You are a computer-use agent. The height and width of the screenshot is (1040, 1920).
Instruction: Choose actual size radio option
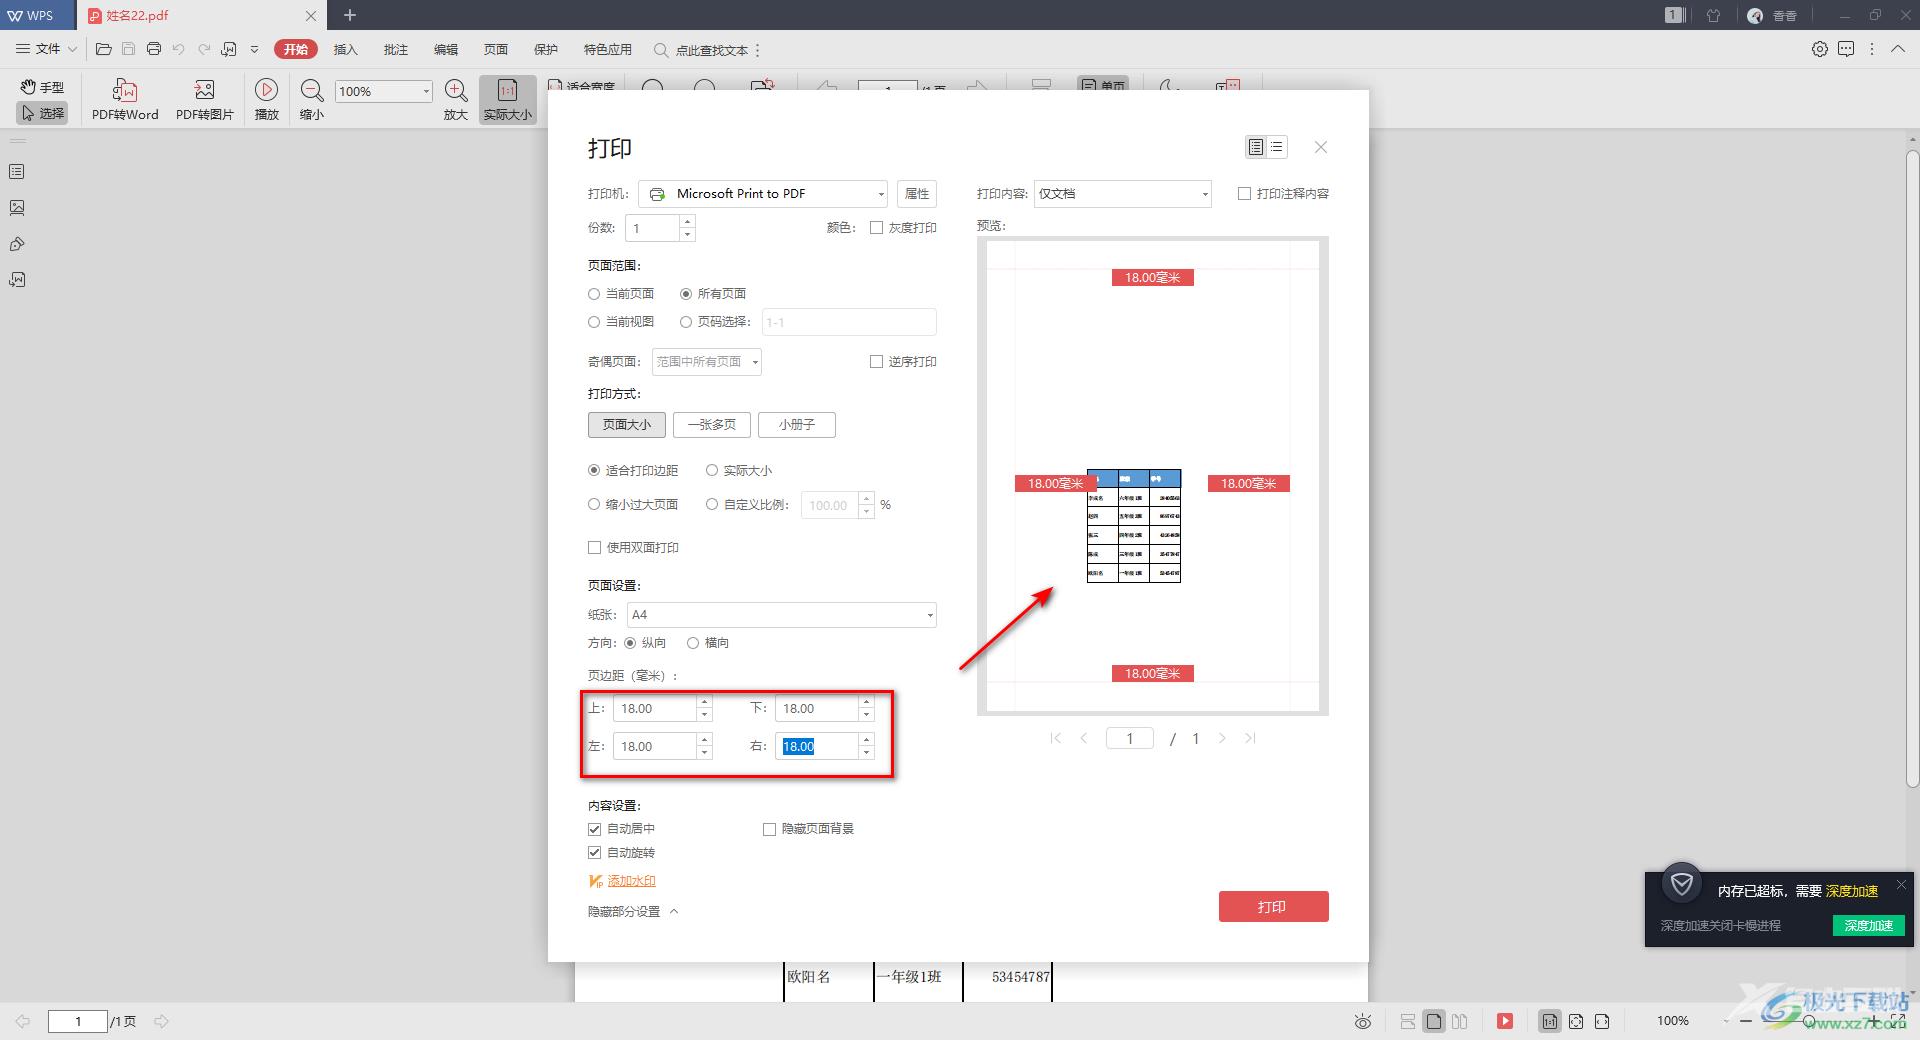[712, 470]
